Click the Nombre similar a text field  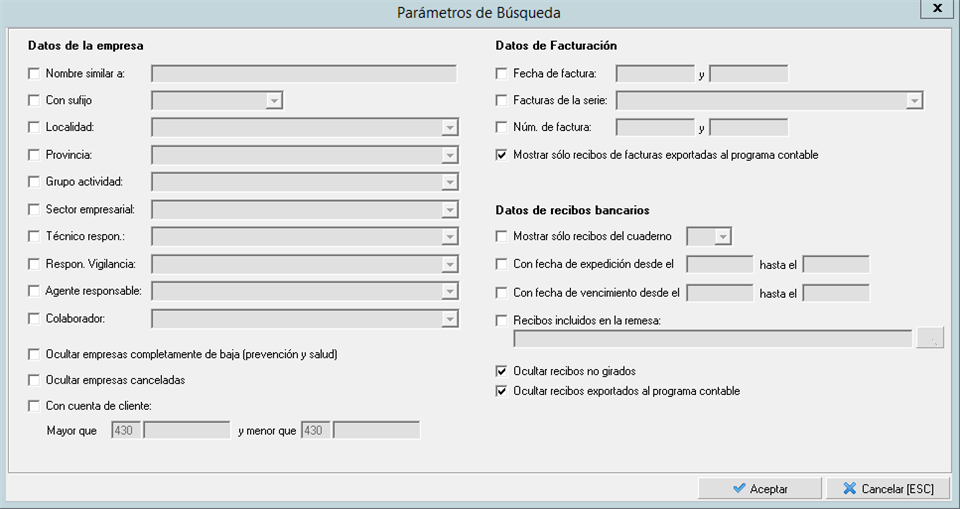pyautogui.click(x=303, y=73)
